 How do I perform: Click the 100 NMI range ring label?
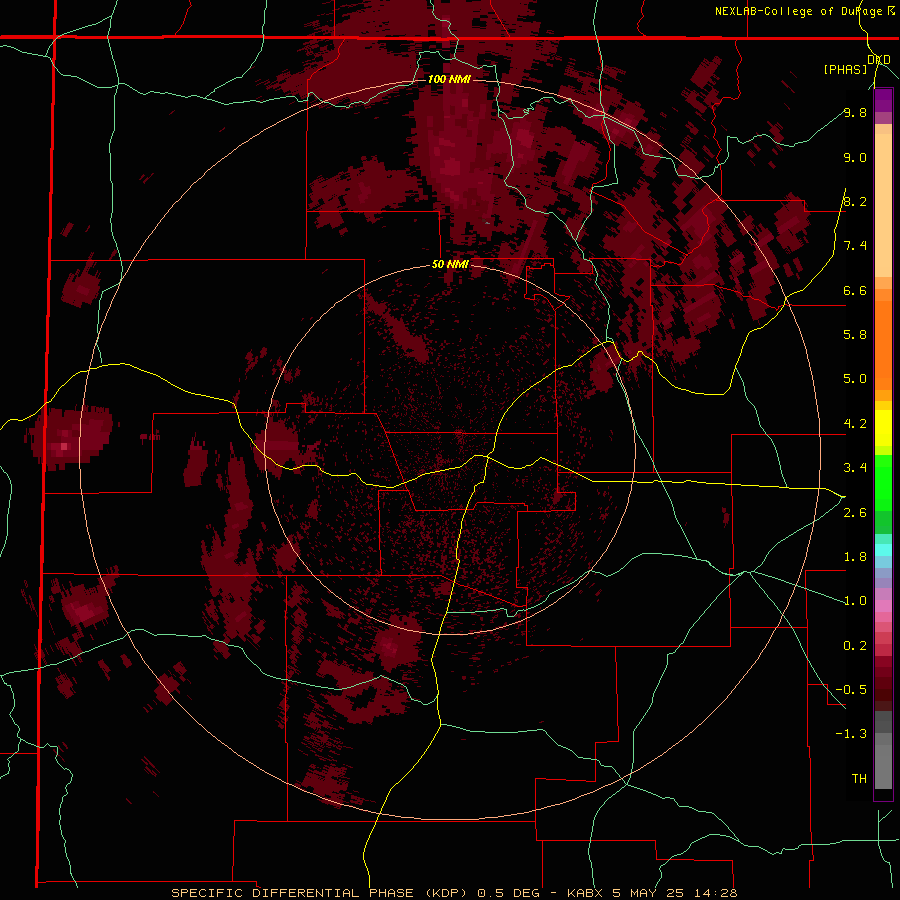point(449,79)
